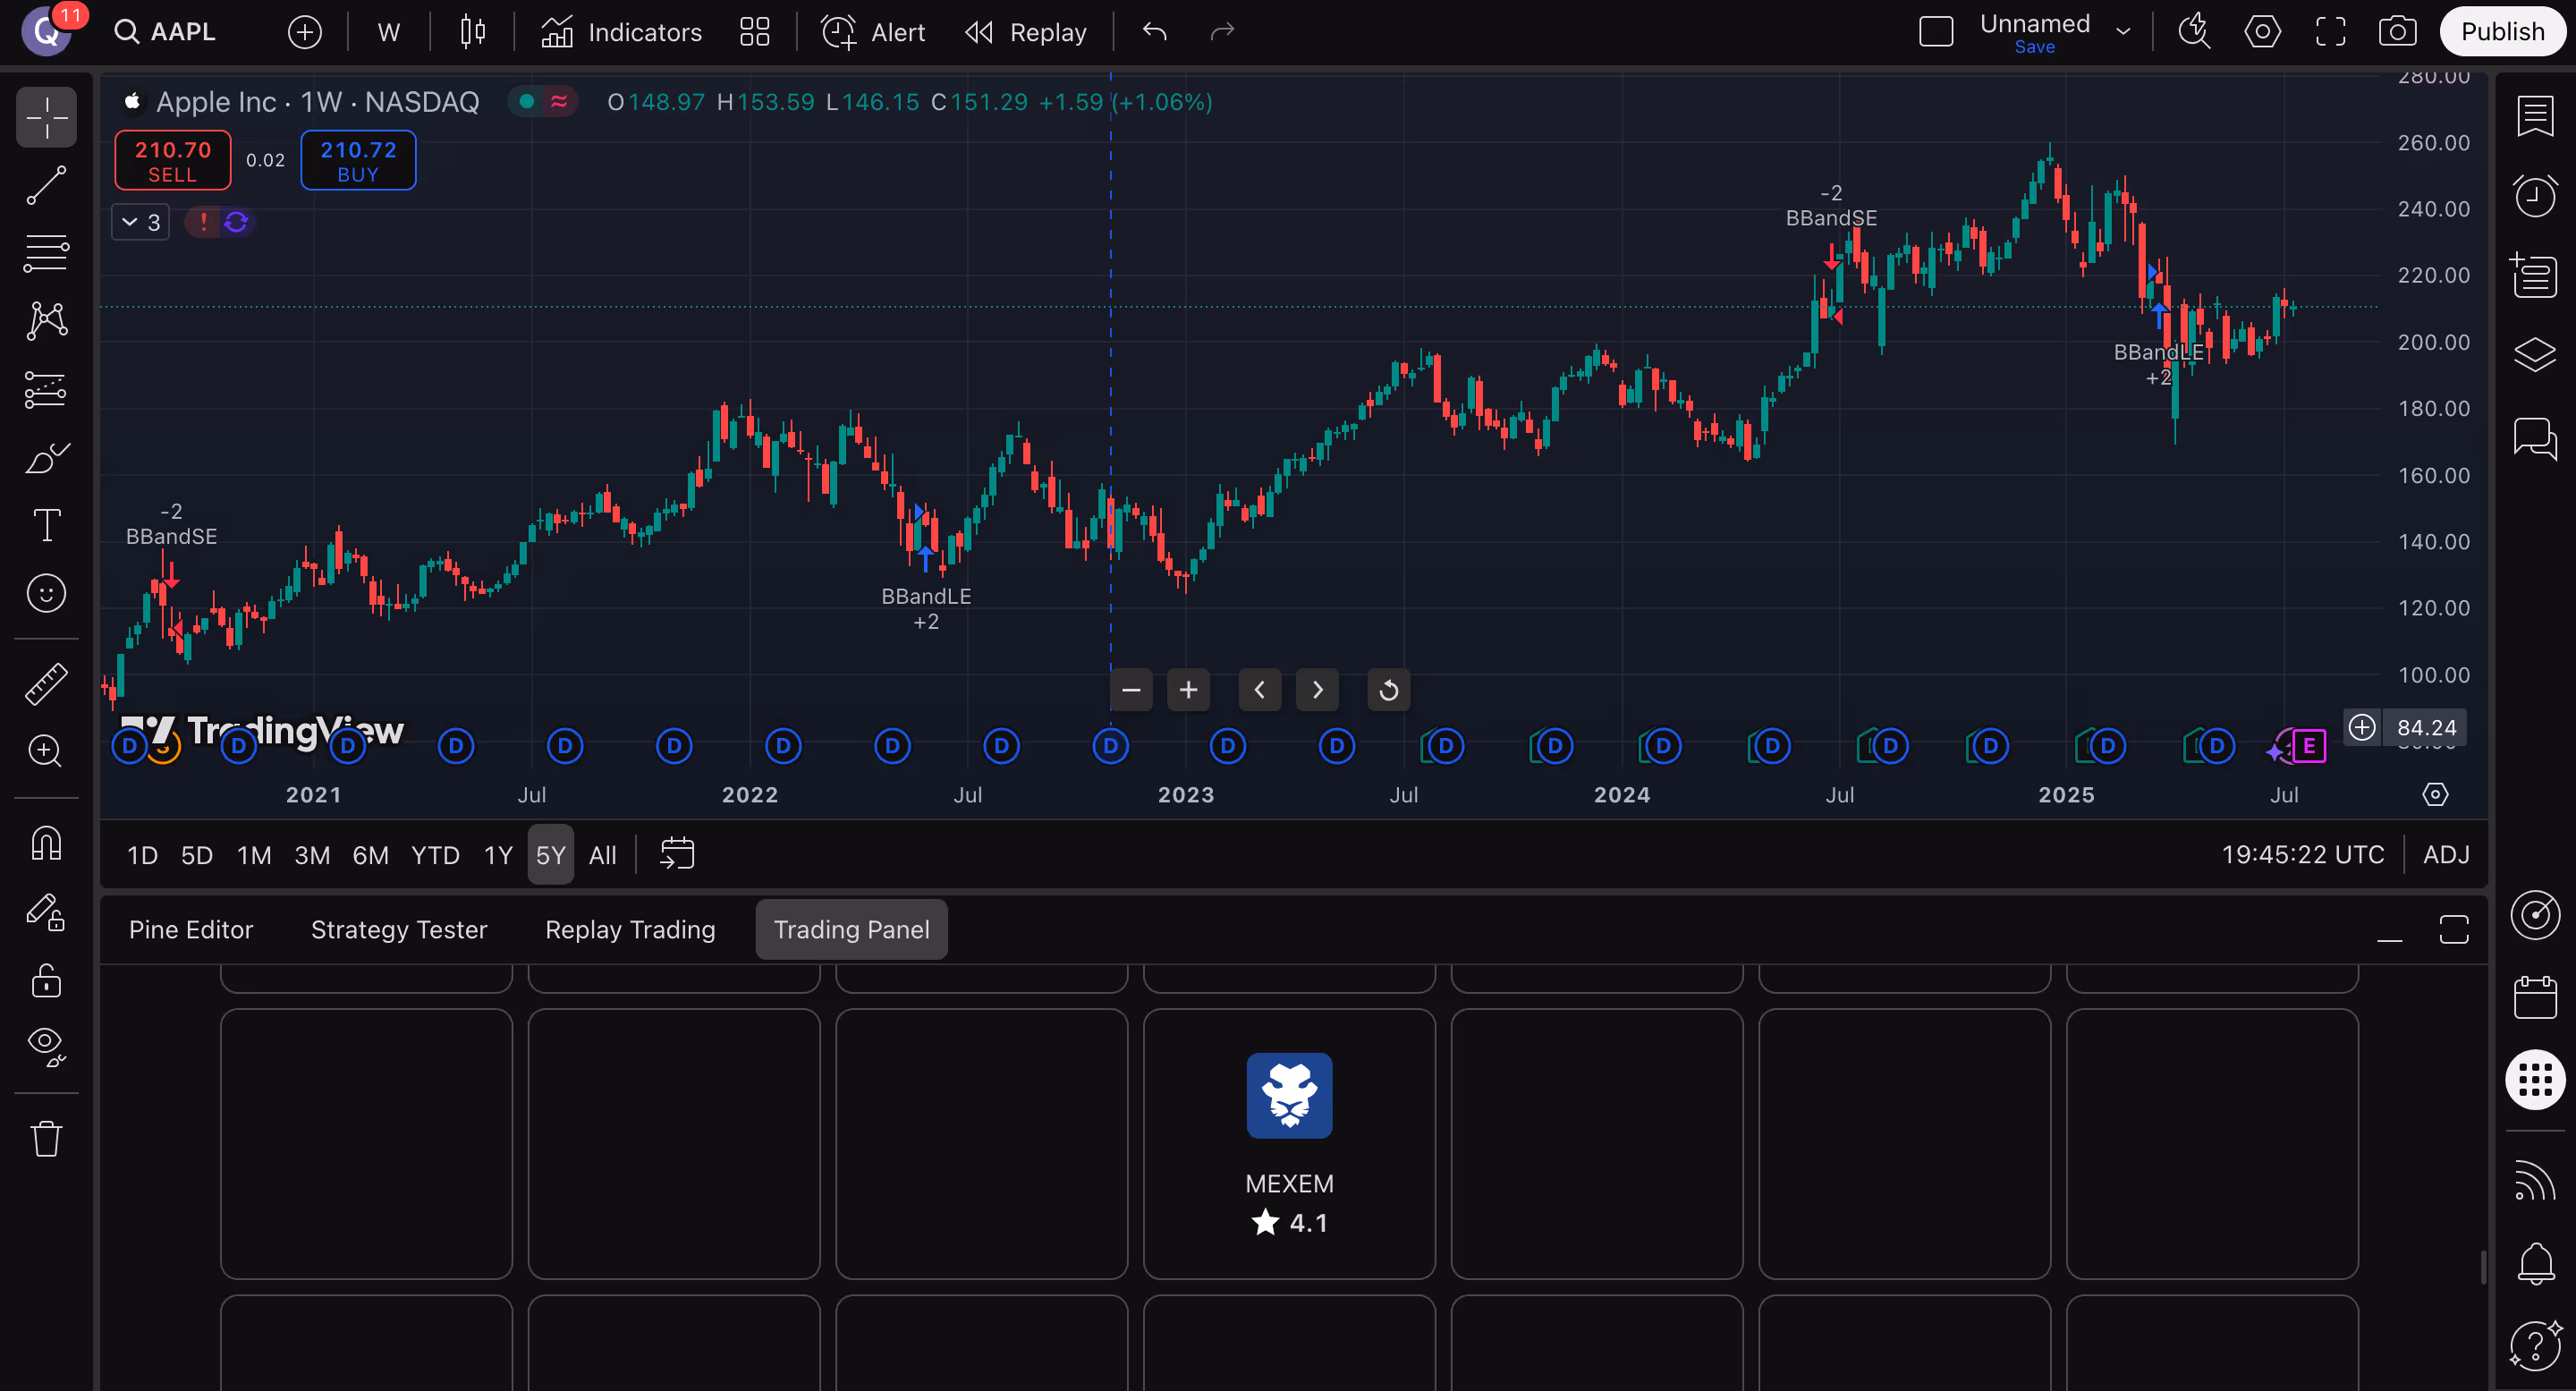Open the 19:45:22 UTC timezone menu
This screenshot has height=1391, width=2576.
click(x=2303, y=855)
